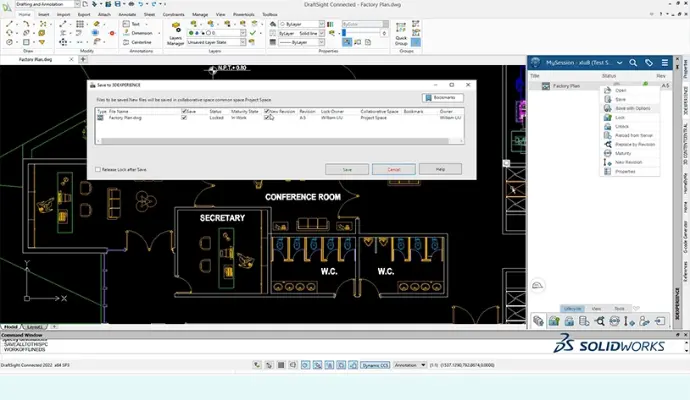Image resolution: width=690 pixels, height=400 pixels.
Task: Expand the MySession chevron dropdown
Action: tap(619, 63)
